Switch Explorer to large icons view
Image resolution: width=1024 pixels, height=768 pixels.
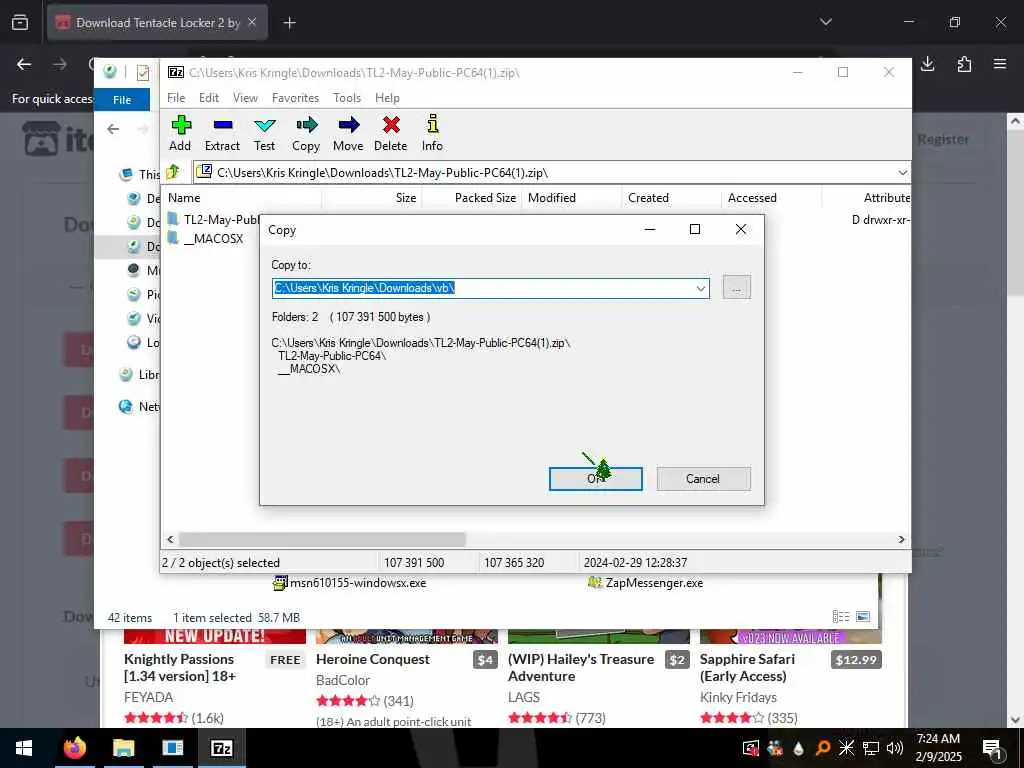click(863, 616)
